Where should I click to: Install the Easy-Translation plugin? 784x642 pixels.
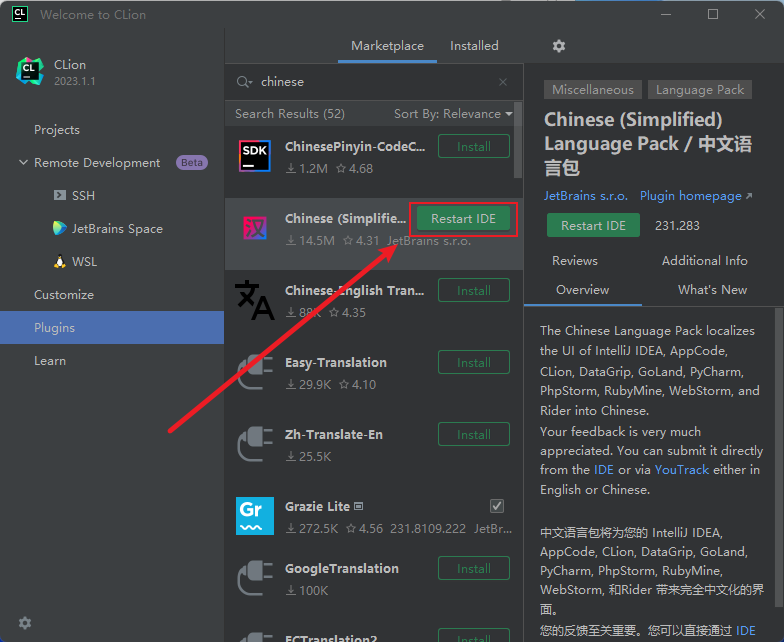[474, 362]
